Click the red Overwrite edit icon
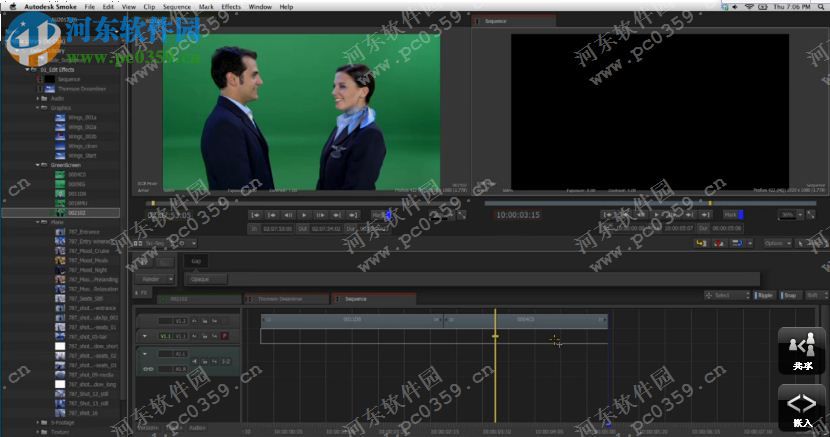This screenshot has width=830, height=437. pyautogui.click(x=719, y=243)
